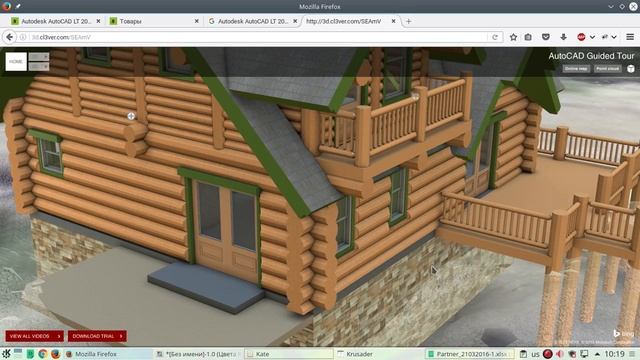Click VIEW ALL VIDEOS button

[35, 336]
